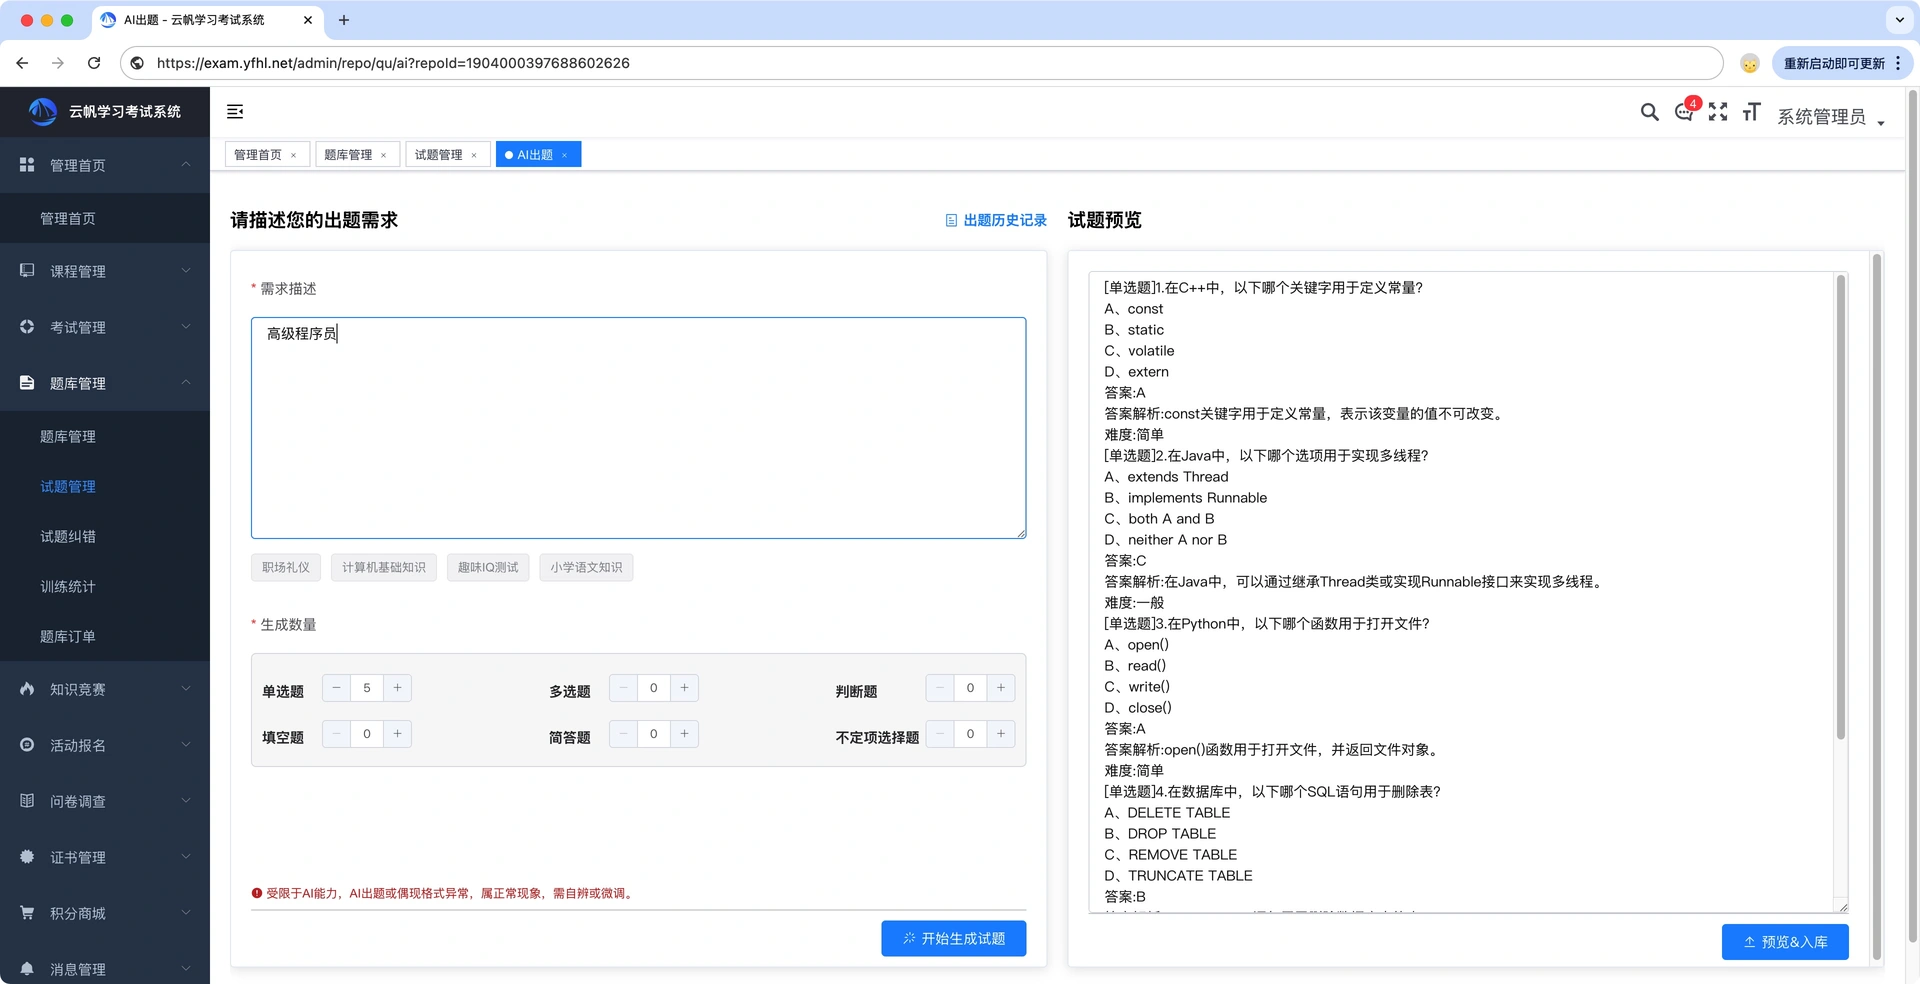Pick the 职场礼仪 suggestion tag
The image size is (1920, 984).
click(286, 567)
